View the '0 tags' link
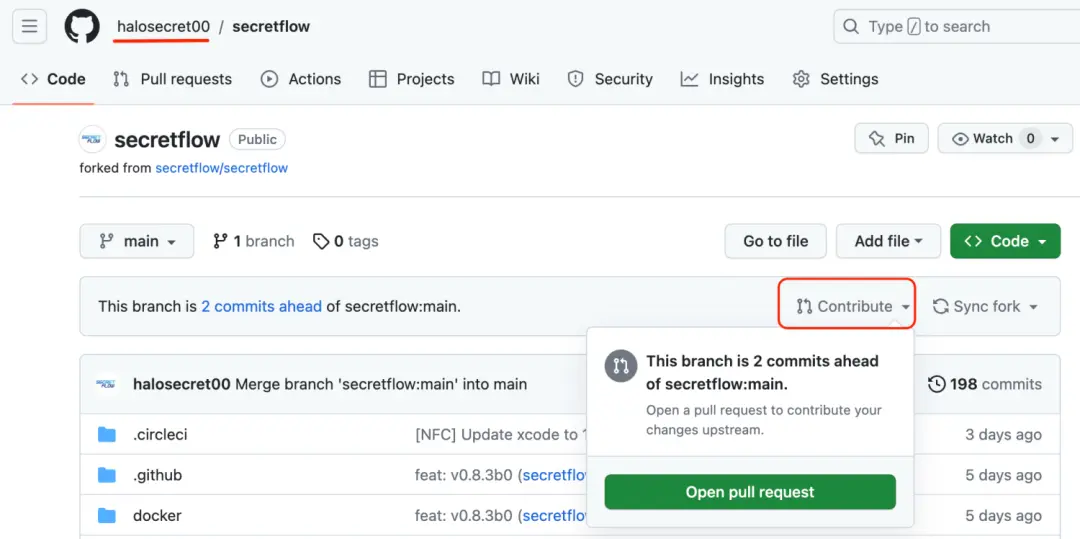This screenshot has height=539, width=1080. click(x=346, y=241)
